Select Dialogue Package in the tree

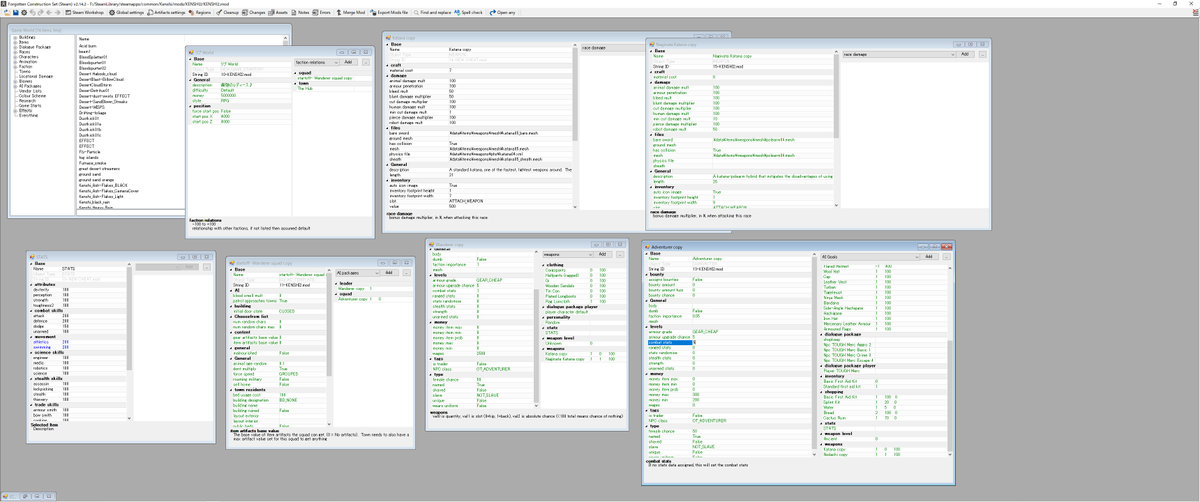click(35, 47)
